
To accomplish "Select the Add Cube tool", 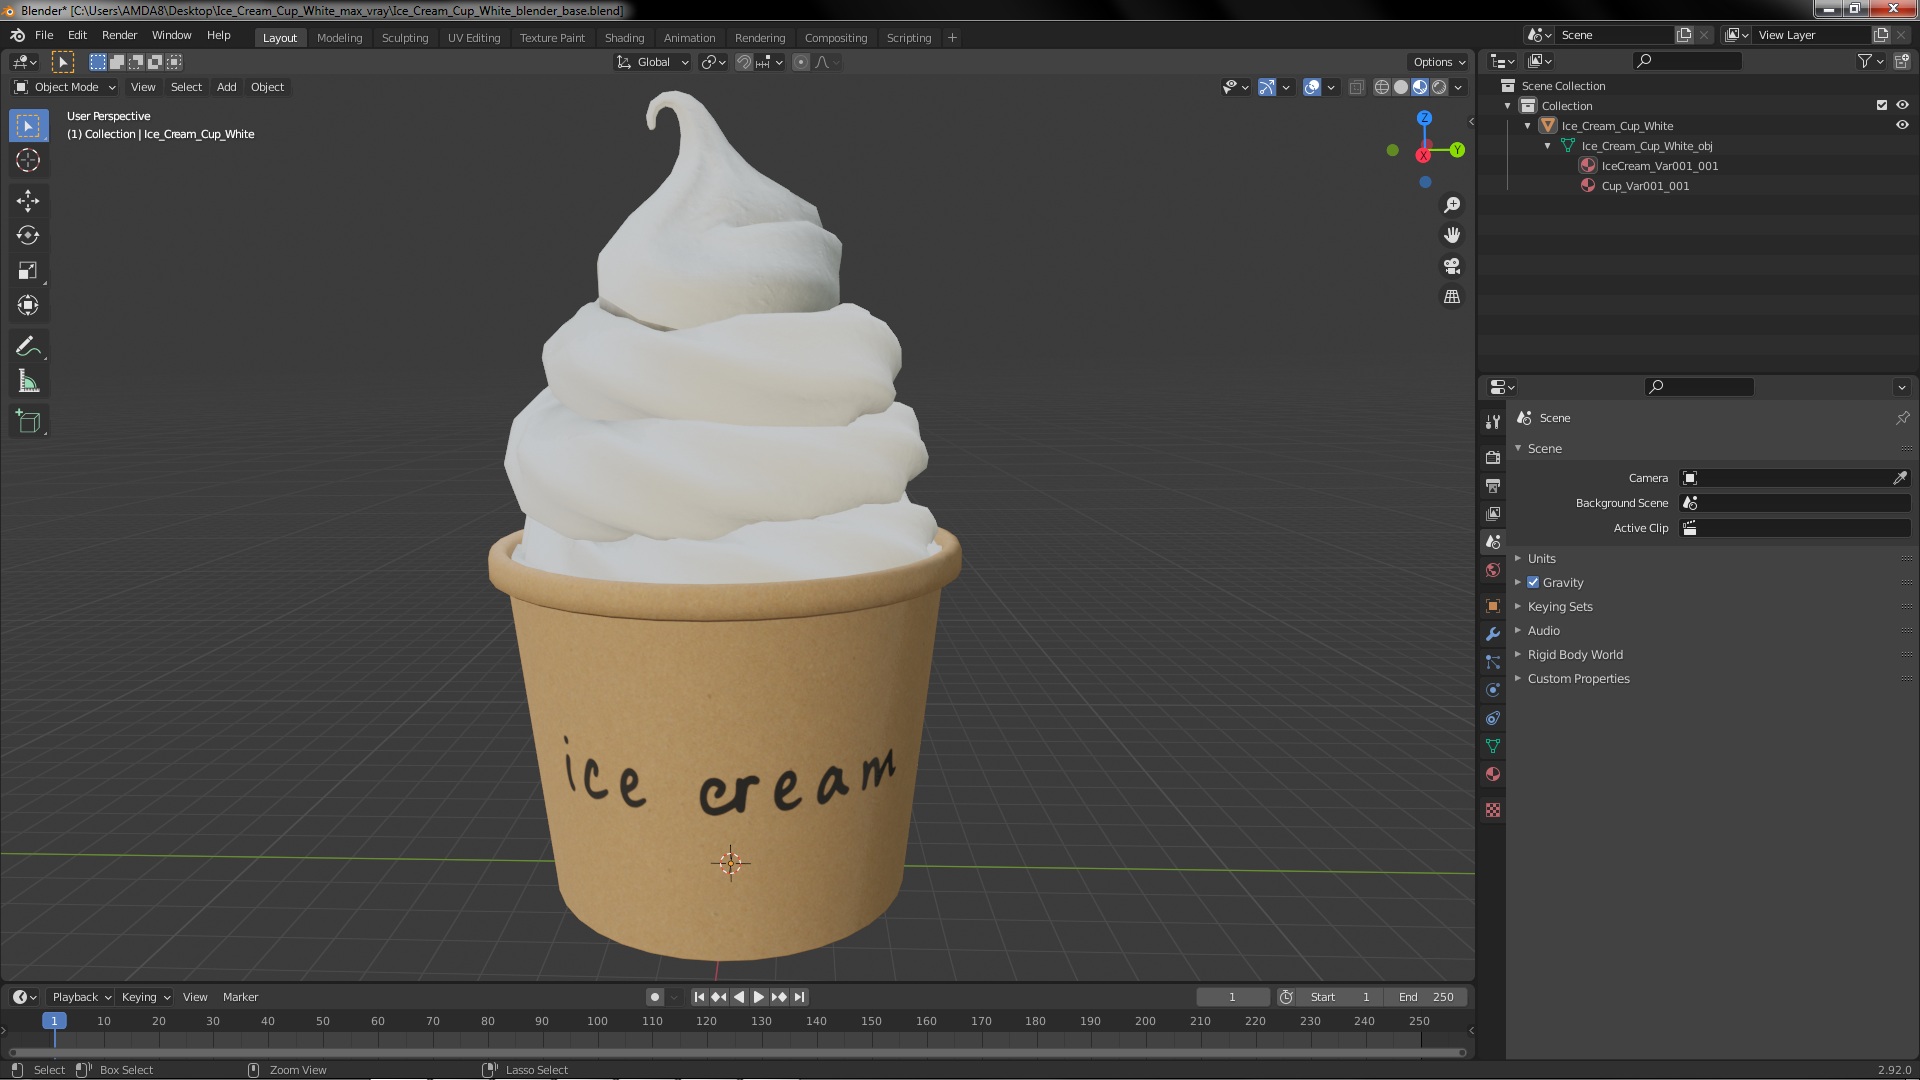I will tap(28, 422).
